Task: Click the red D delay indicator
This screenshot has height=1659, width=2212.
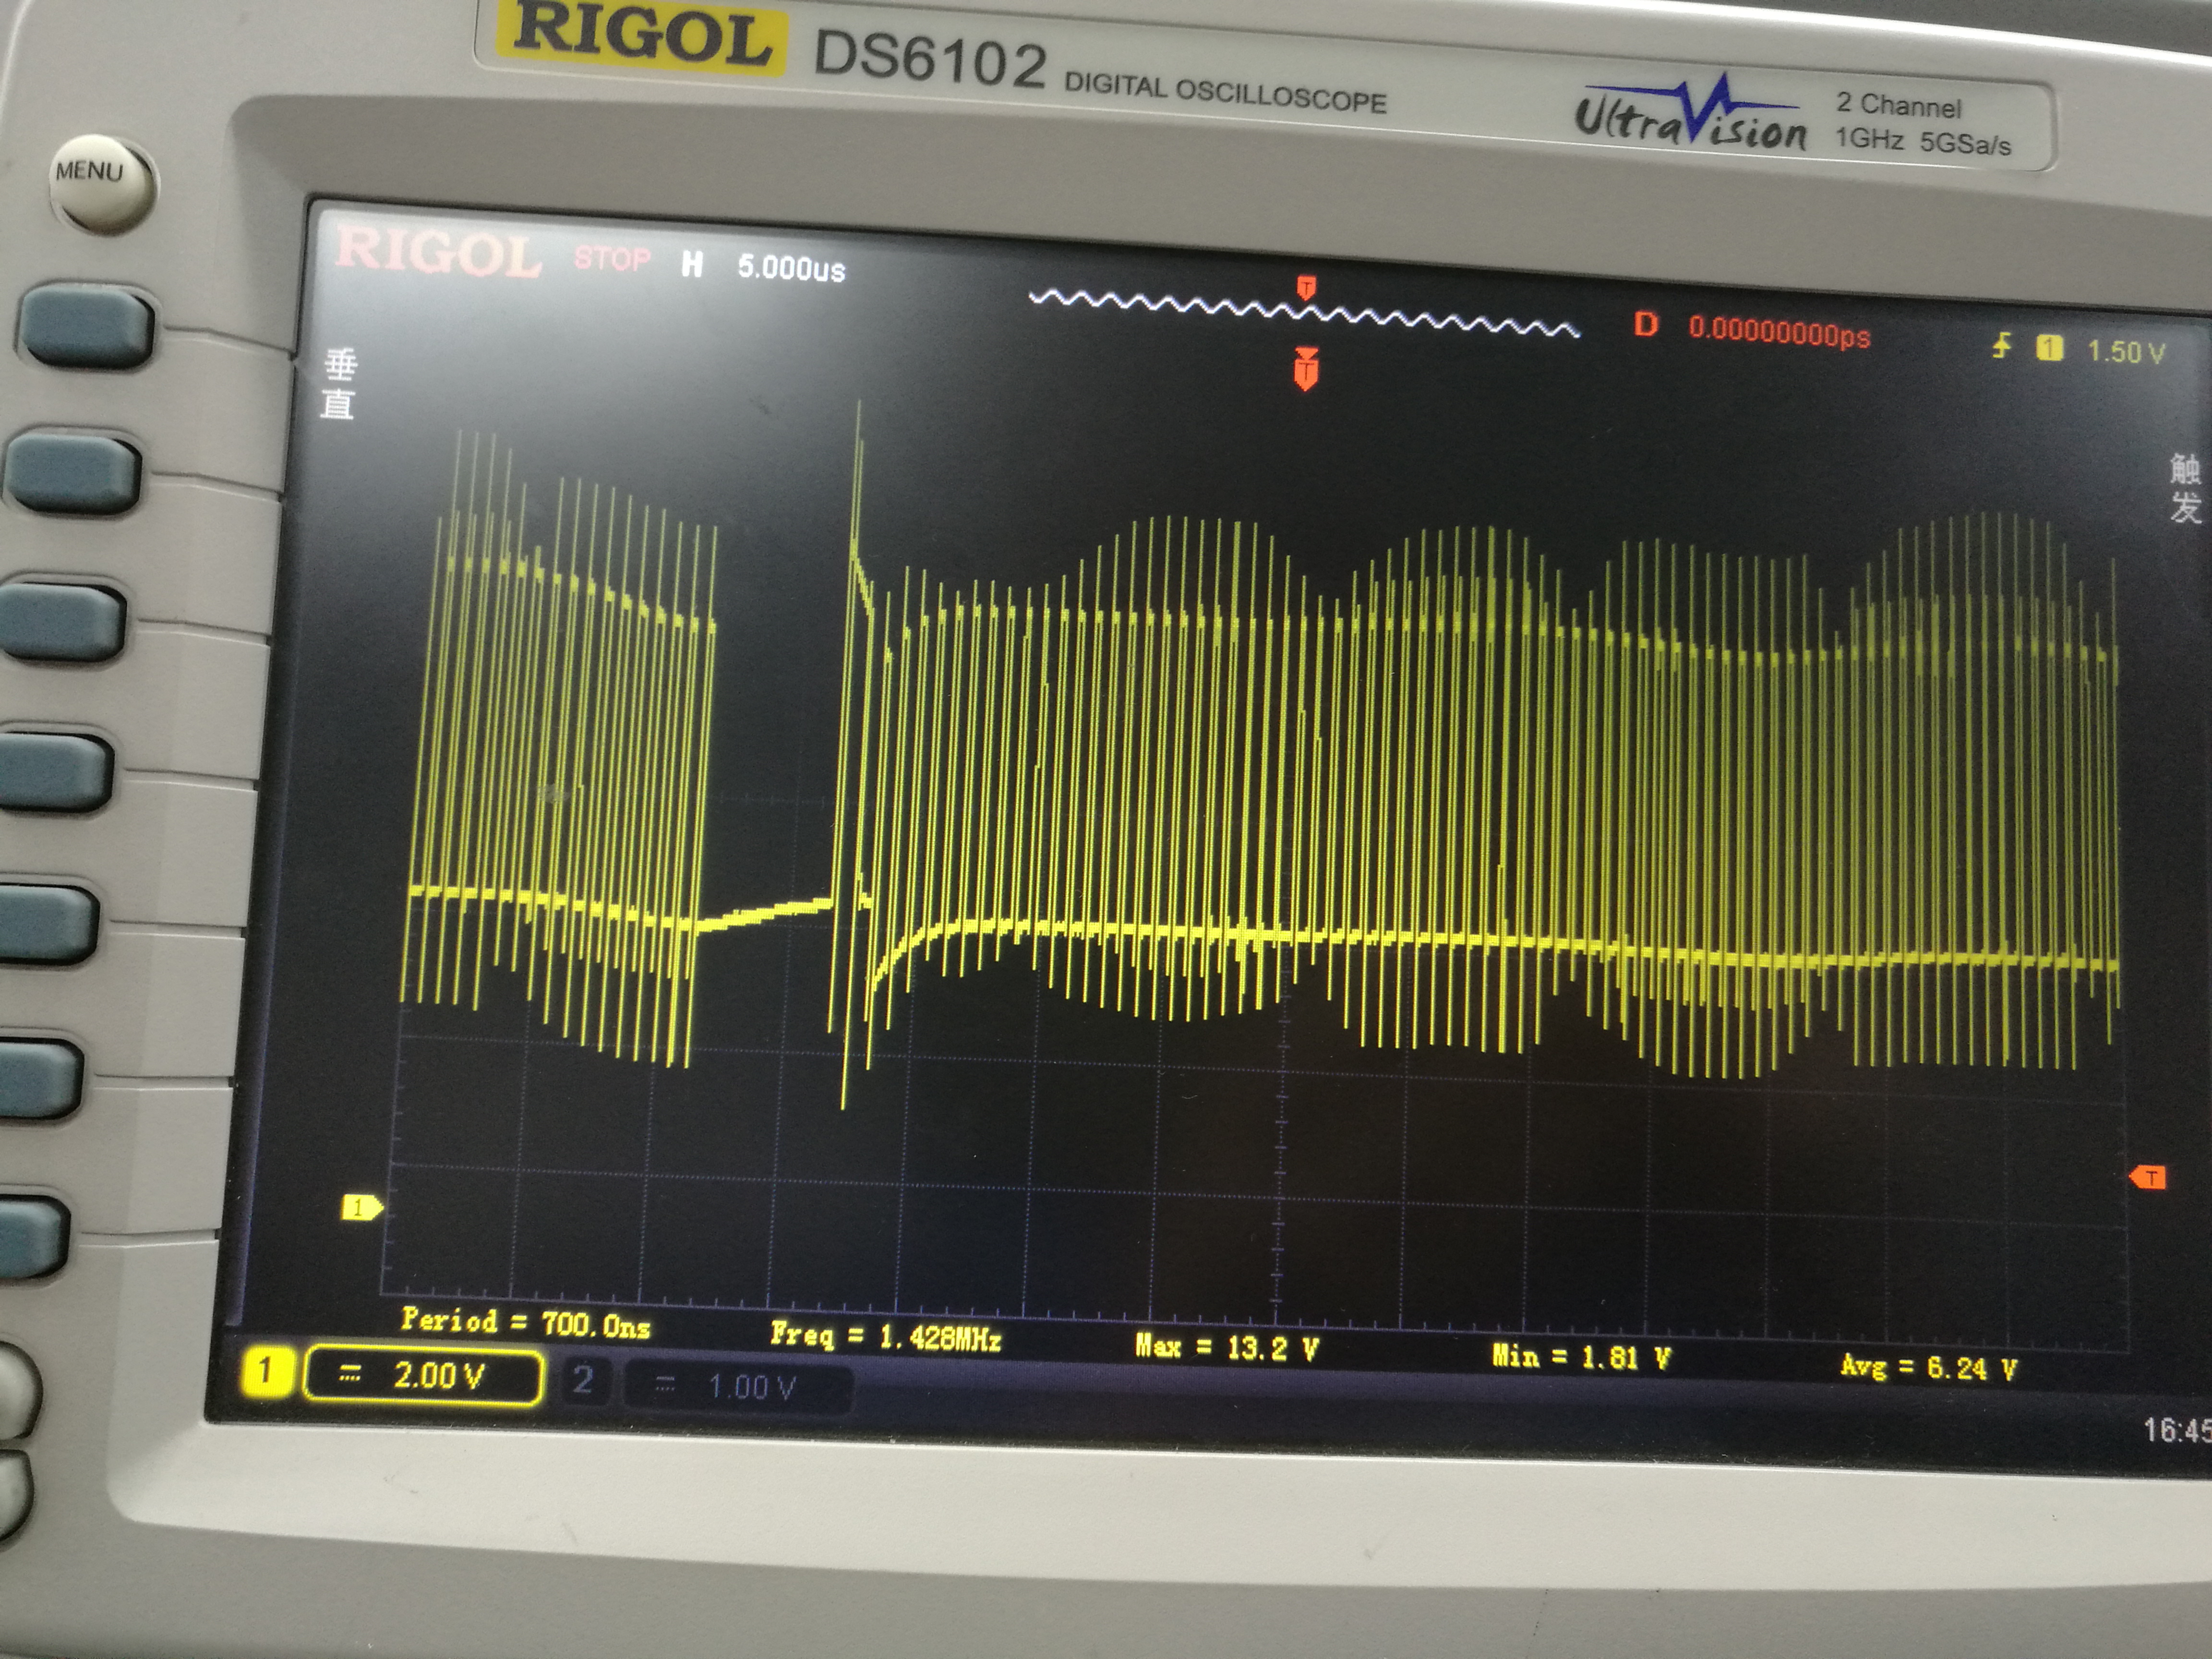Action: [1646, 324]
